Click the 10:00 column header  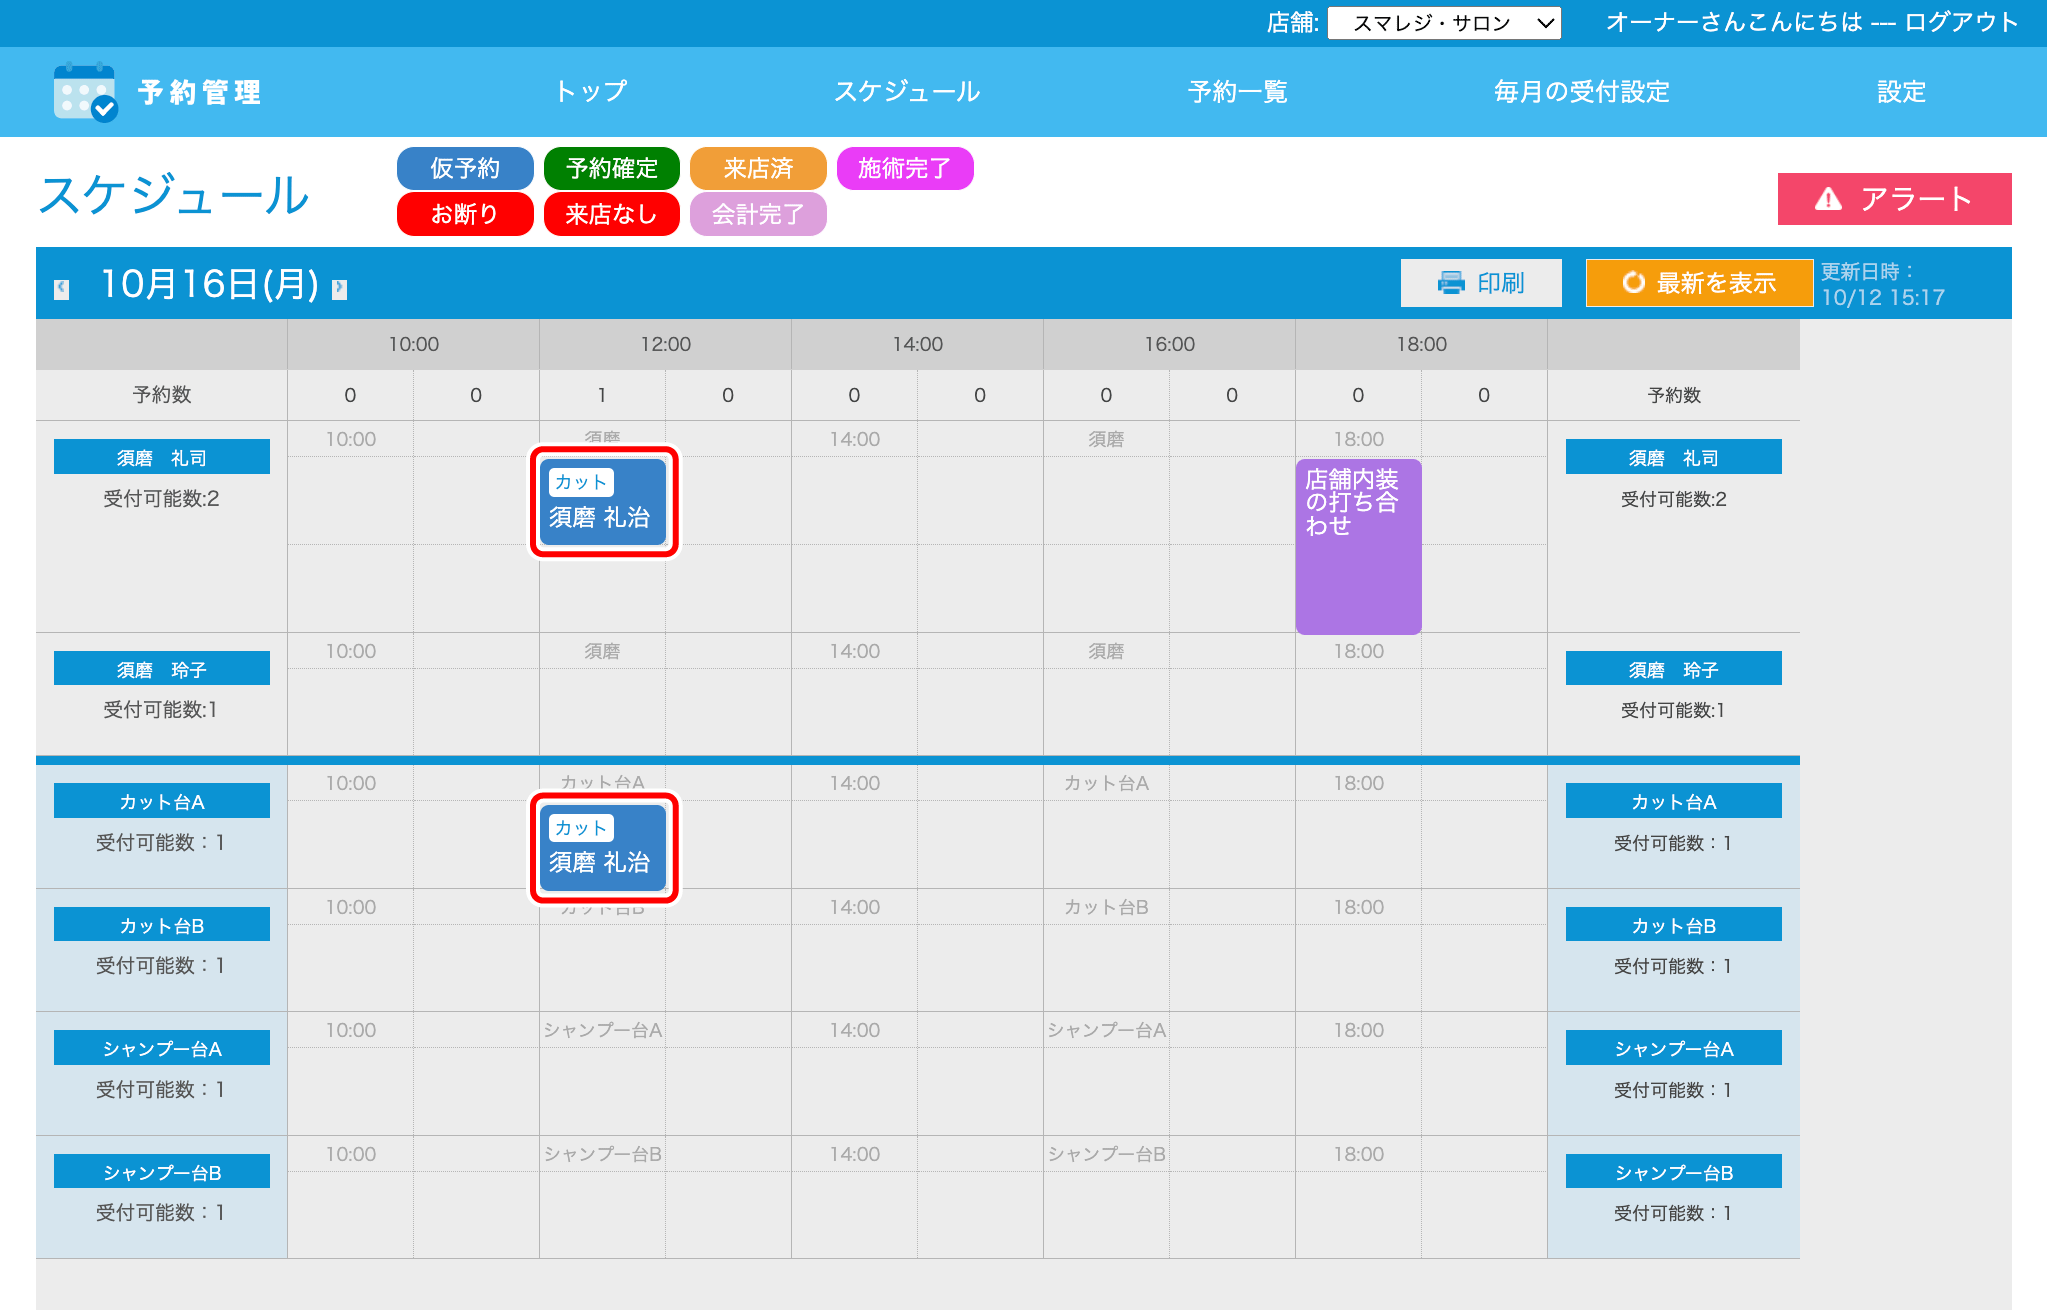coord(414,344)
